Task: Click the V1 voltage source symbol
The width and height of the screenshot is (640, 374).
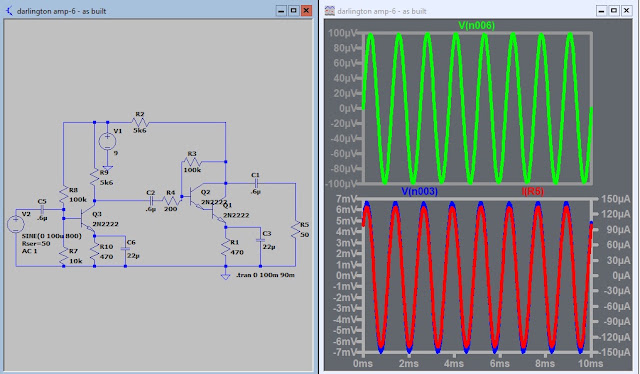Action: pyautogui.click(x=107, y=142)
